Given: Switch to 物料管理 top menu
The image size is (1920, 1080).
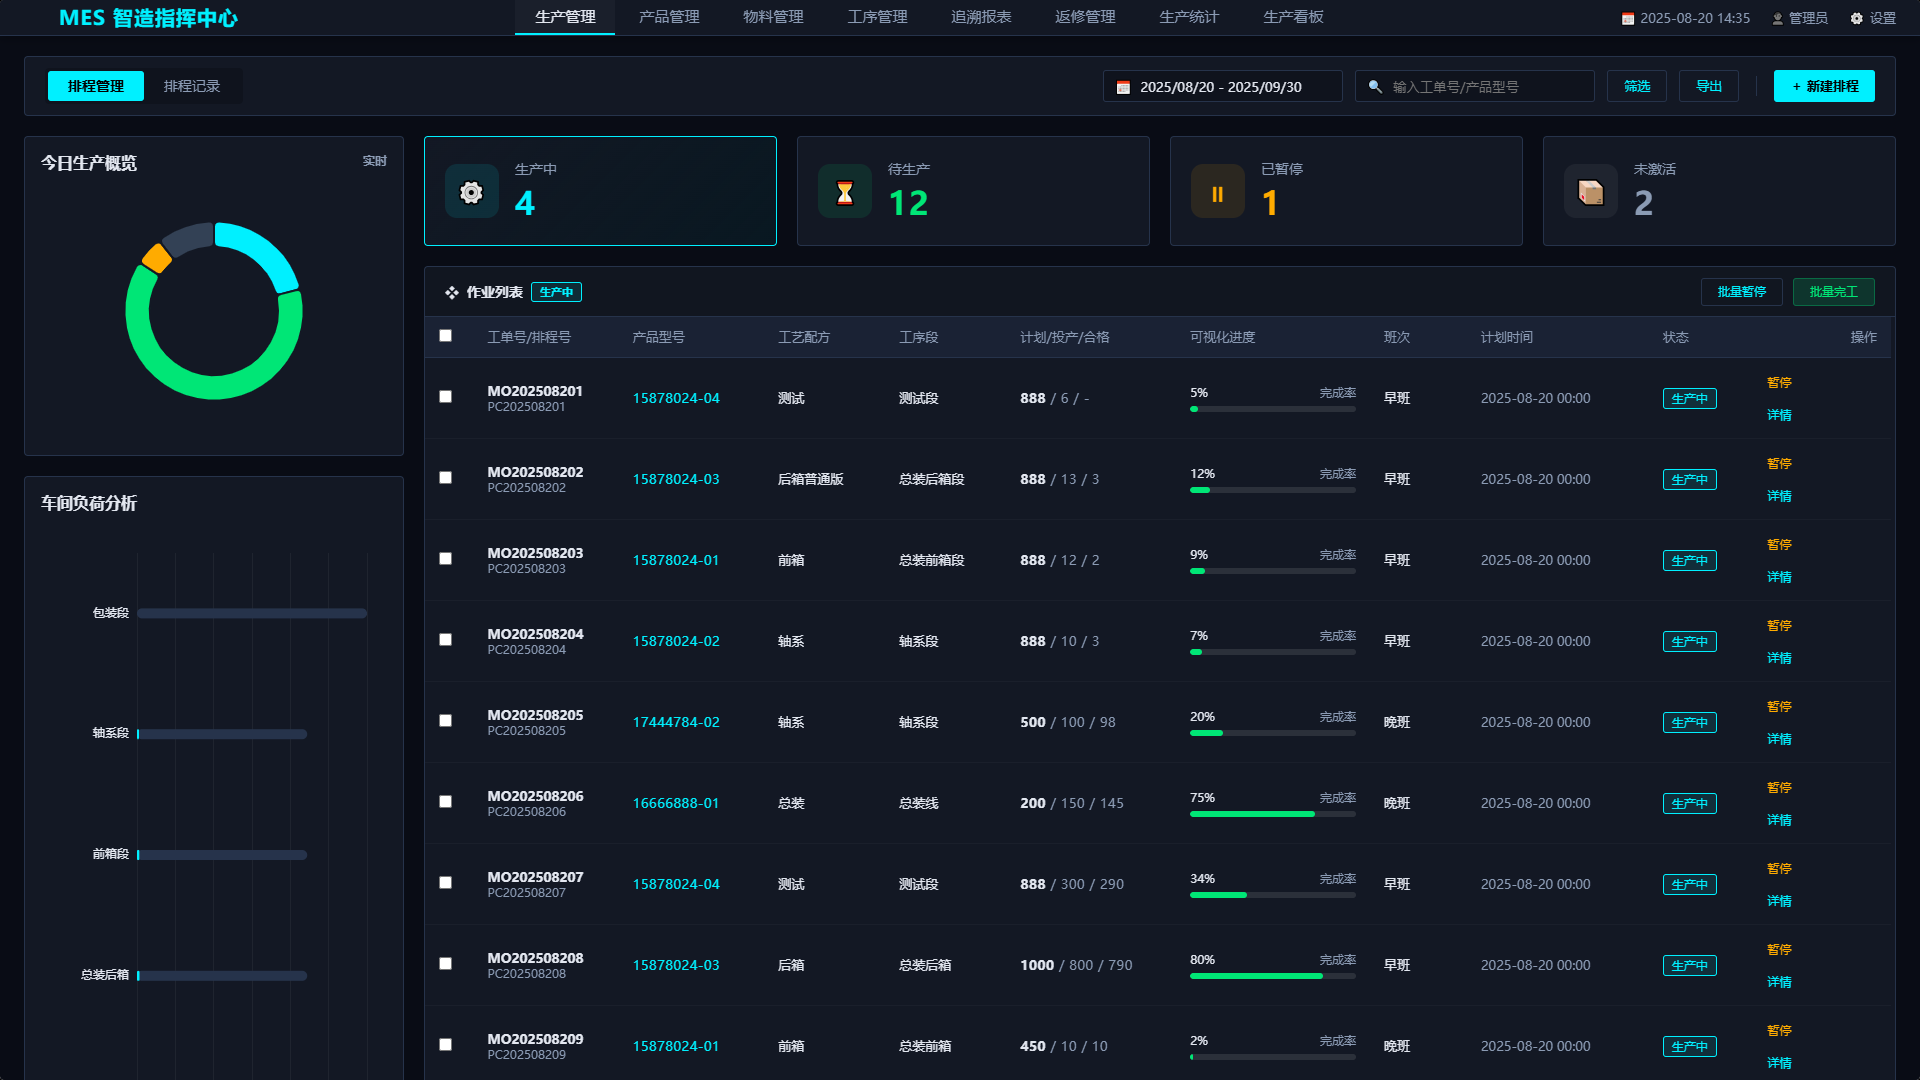Looking at the screenshot, I should [x=773, y=17].
